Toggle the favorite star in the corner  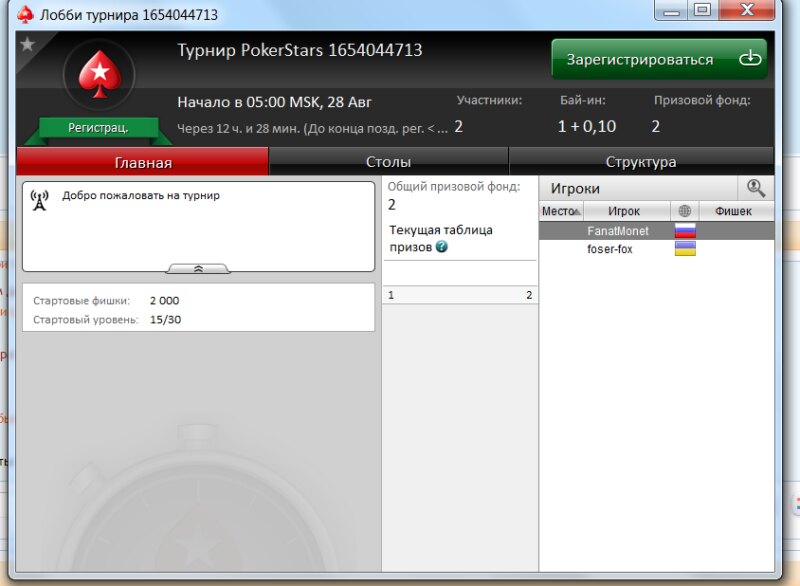tap(27, 44)
